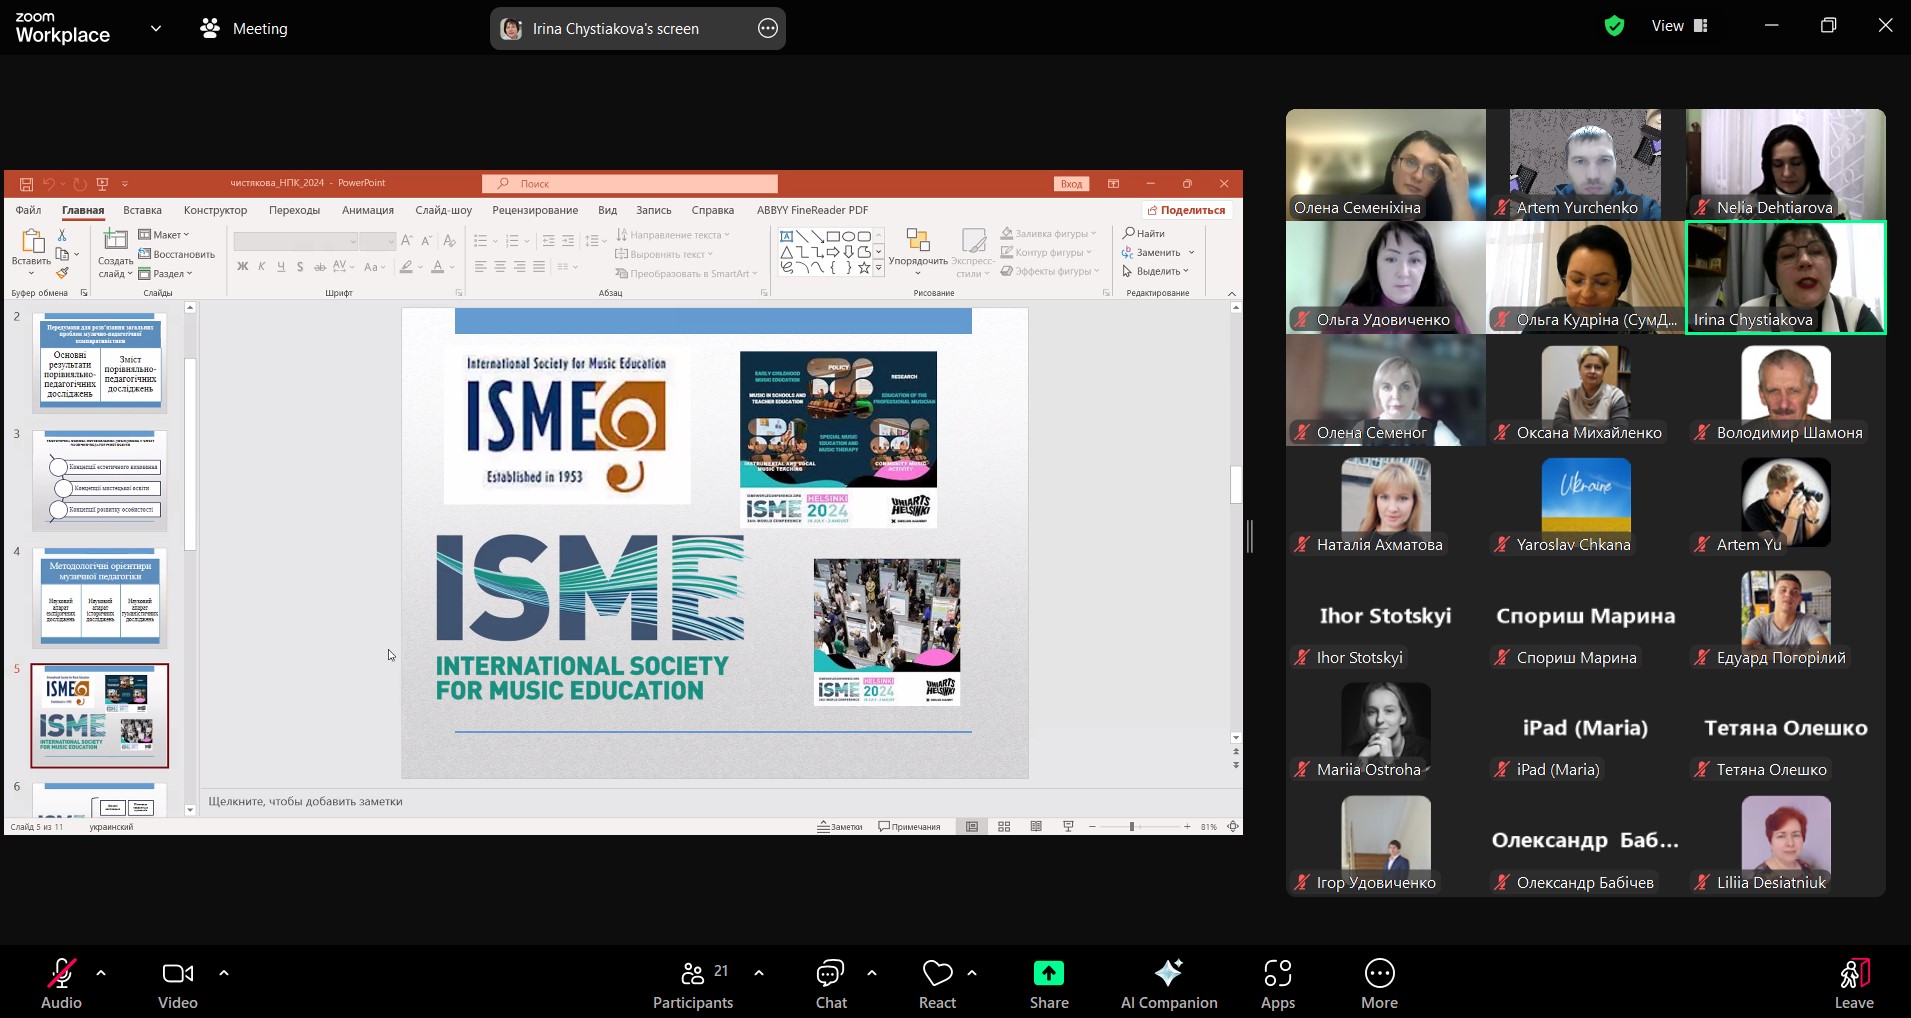Click the Save icon in PowerPoint title bar
Screen dimensions: 1911x1018
tap(27, 184)
